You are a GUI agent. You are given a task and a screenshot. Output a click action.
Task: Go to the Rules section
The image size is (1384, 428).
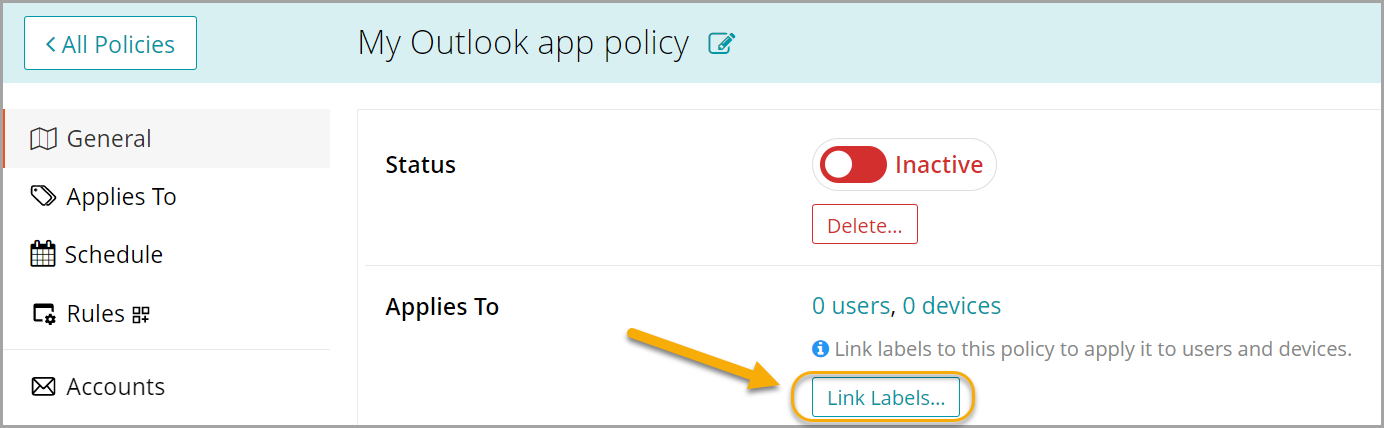coord(96,314)
